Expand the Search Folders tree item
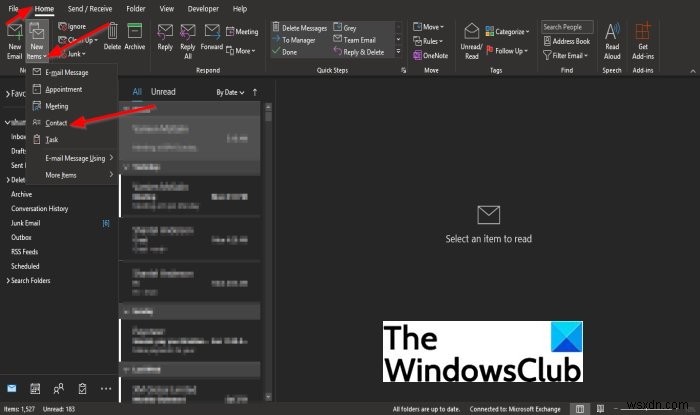 8,281
